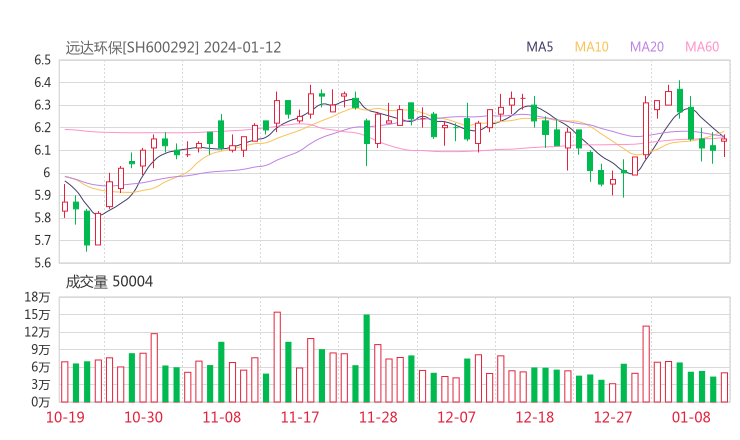Click the 5.6 price axis label
Viewport: 740px width, 440px height.
pyautogui.click(x=41, y=263)
